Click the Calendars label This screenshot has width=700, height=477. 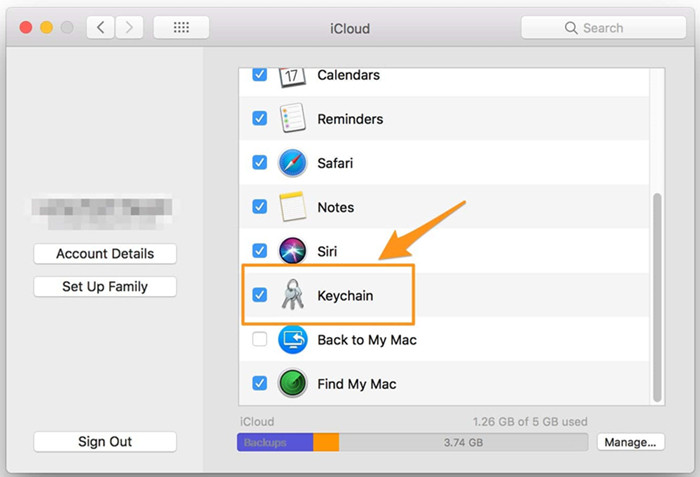(x=349, y=75)
